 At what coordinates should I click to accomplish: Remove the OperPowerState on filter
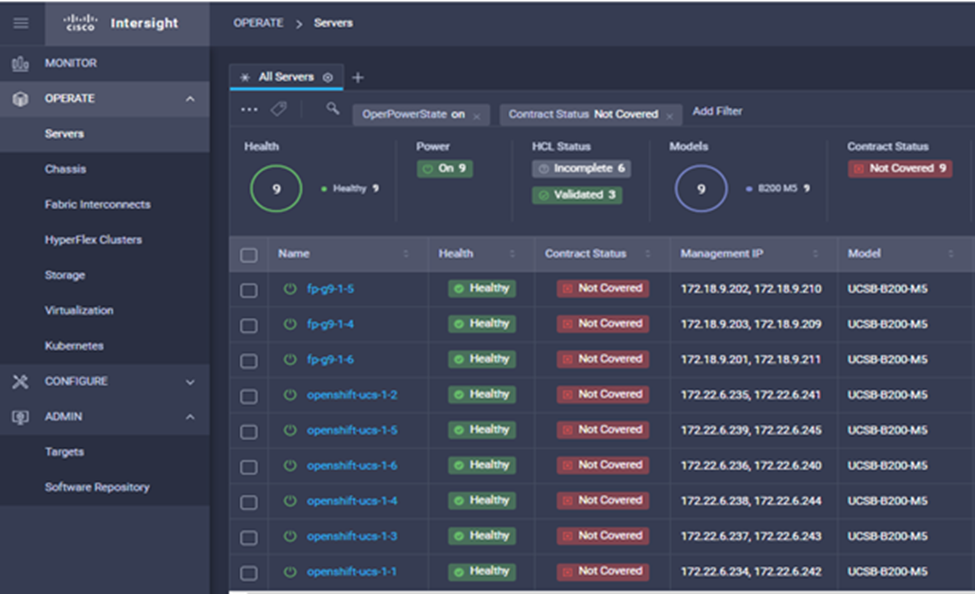(x=477, y=116)
